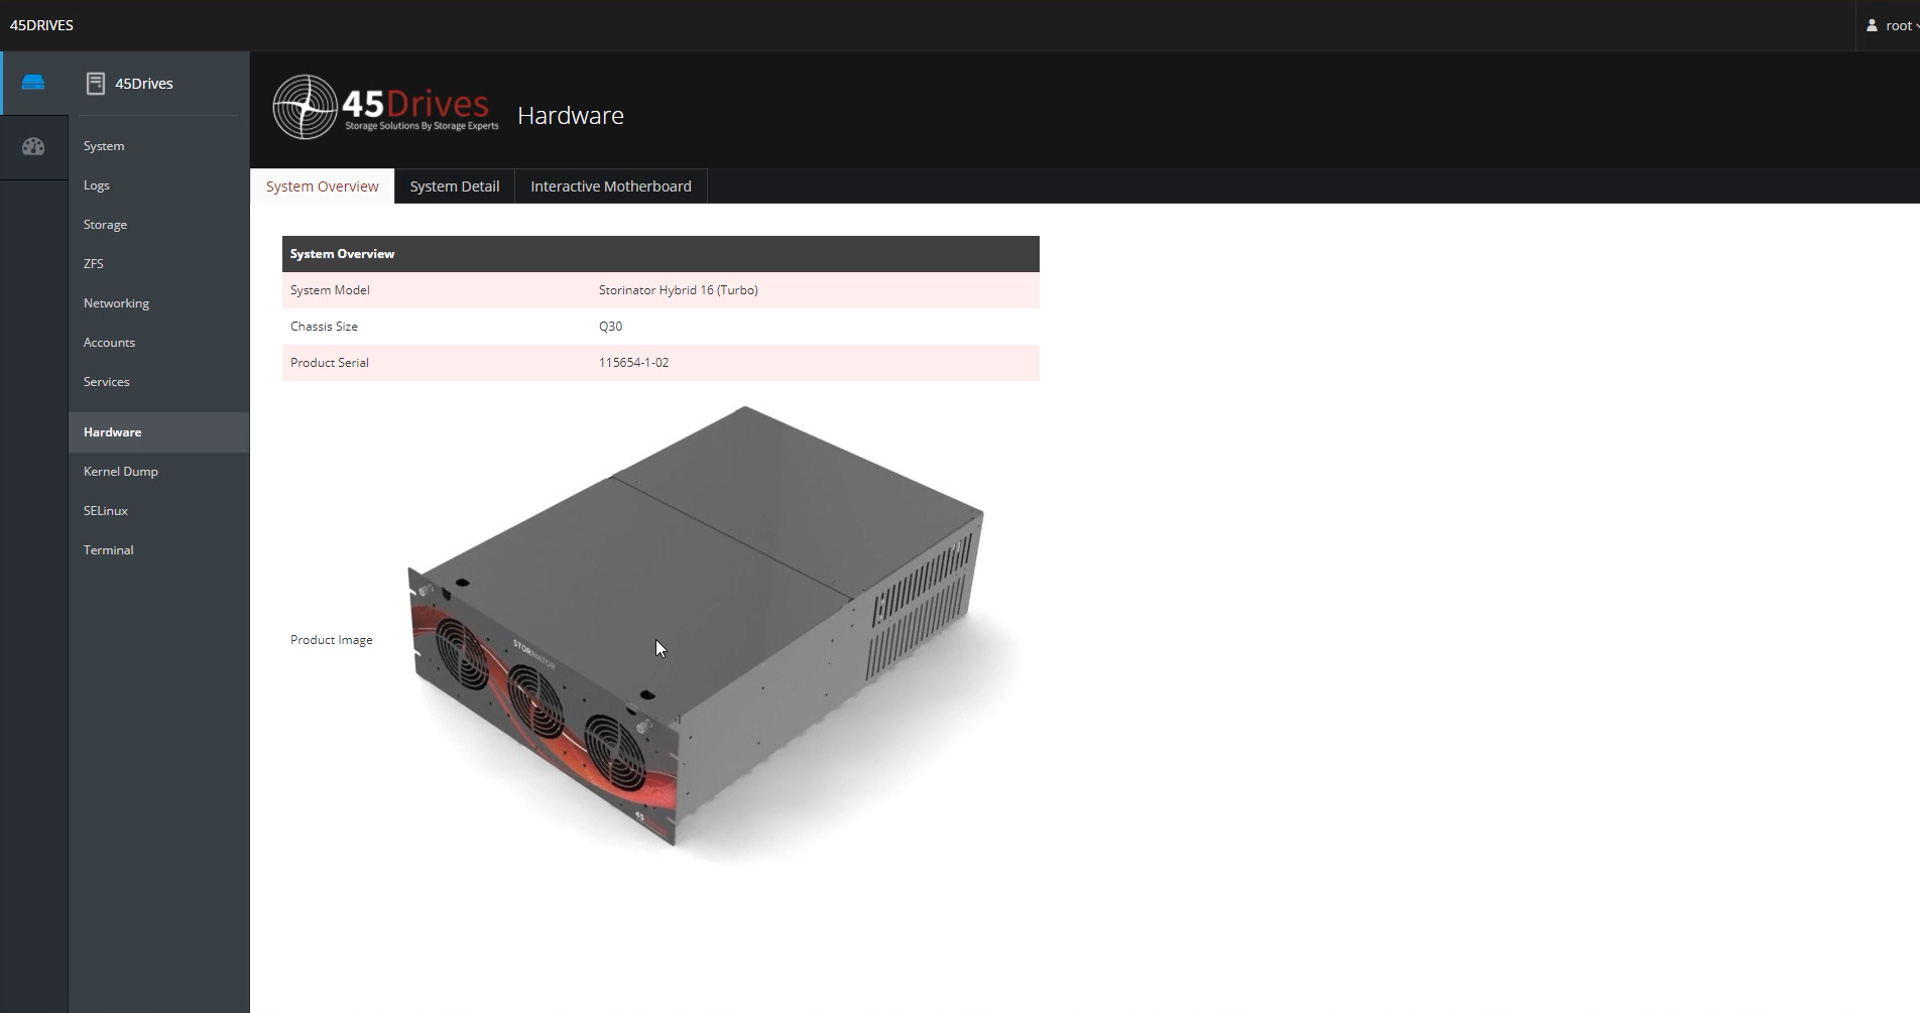Click the Product Serial value 115654-1-02
The image size is (1920, 1013).
point(634,362)
